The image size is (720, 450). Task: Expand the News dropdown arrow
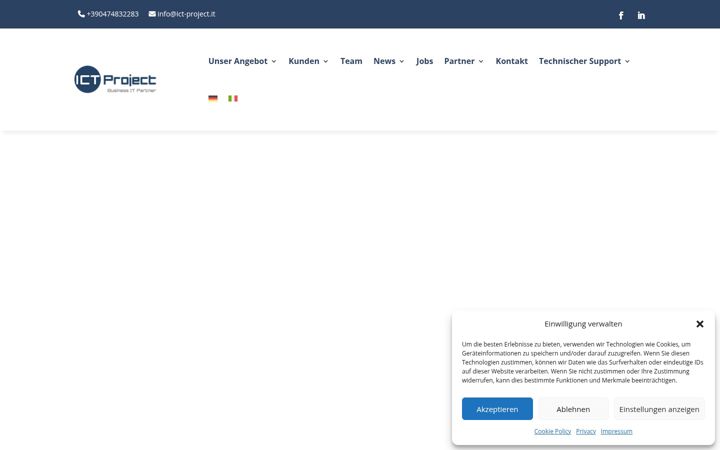pos(401,62)
